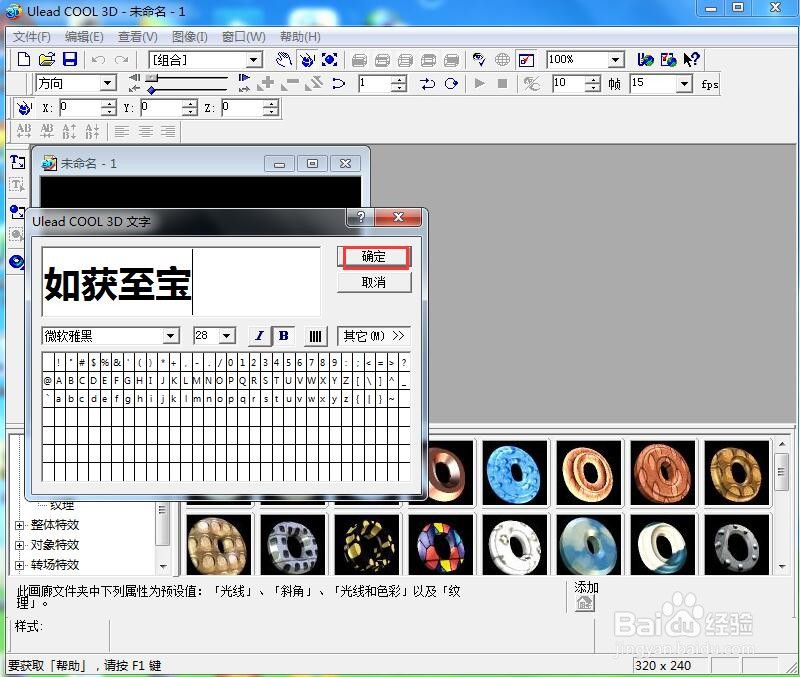Click the timeline frame slider handle

click(152, 78)
